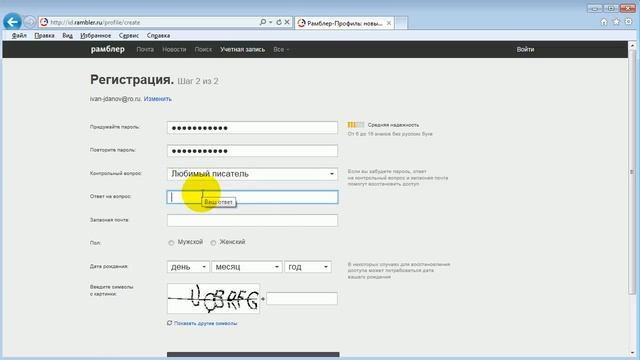The height and width of the screenshot is (360, 640).
Task: Open the address bar search dropdown arrow
Action: 271,22
